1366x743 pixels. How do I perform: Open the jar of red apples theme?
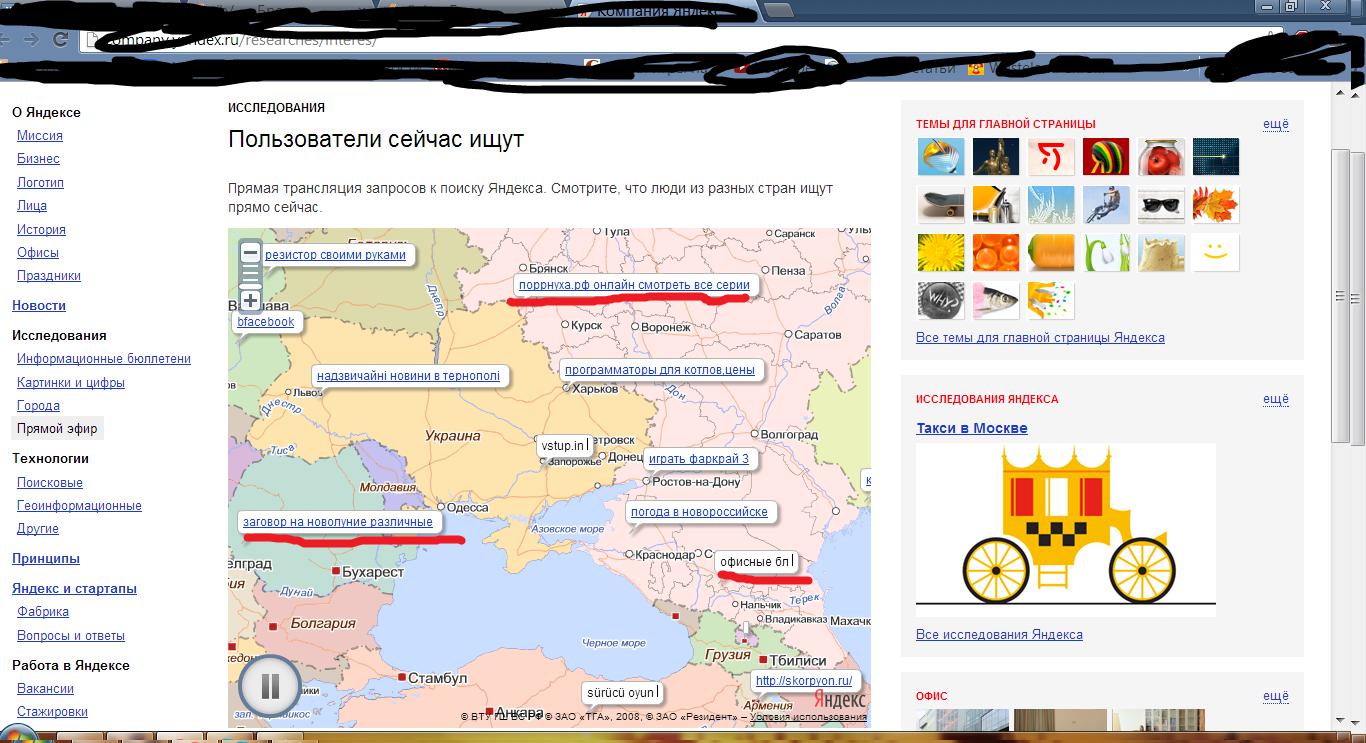(x=1161, y=157)
